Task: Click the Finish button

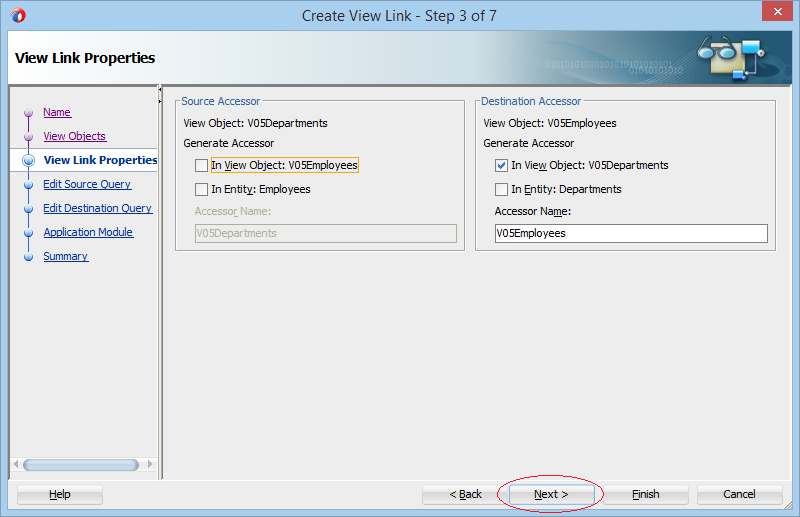Action: [645, 494]
